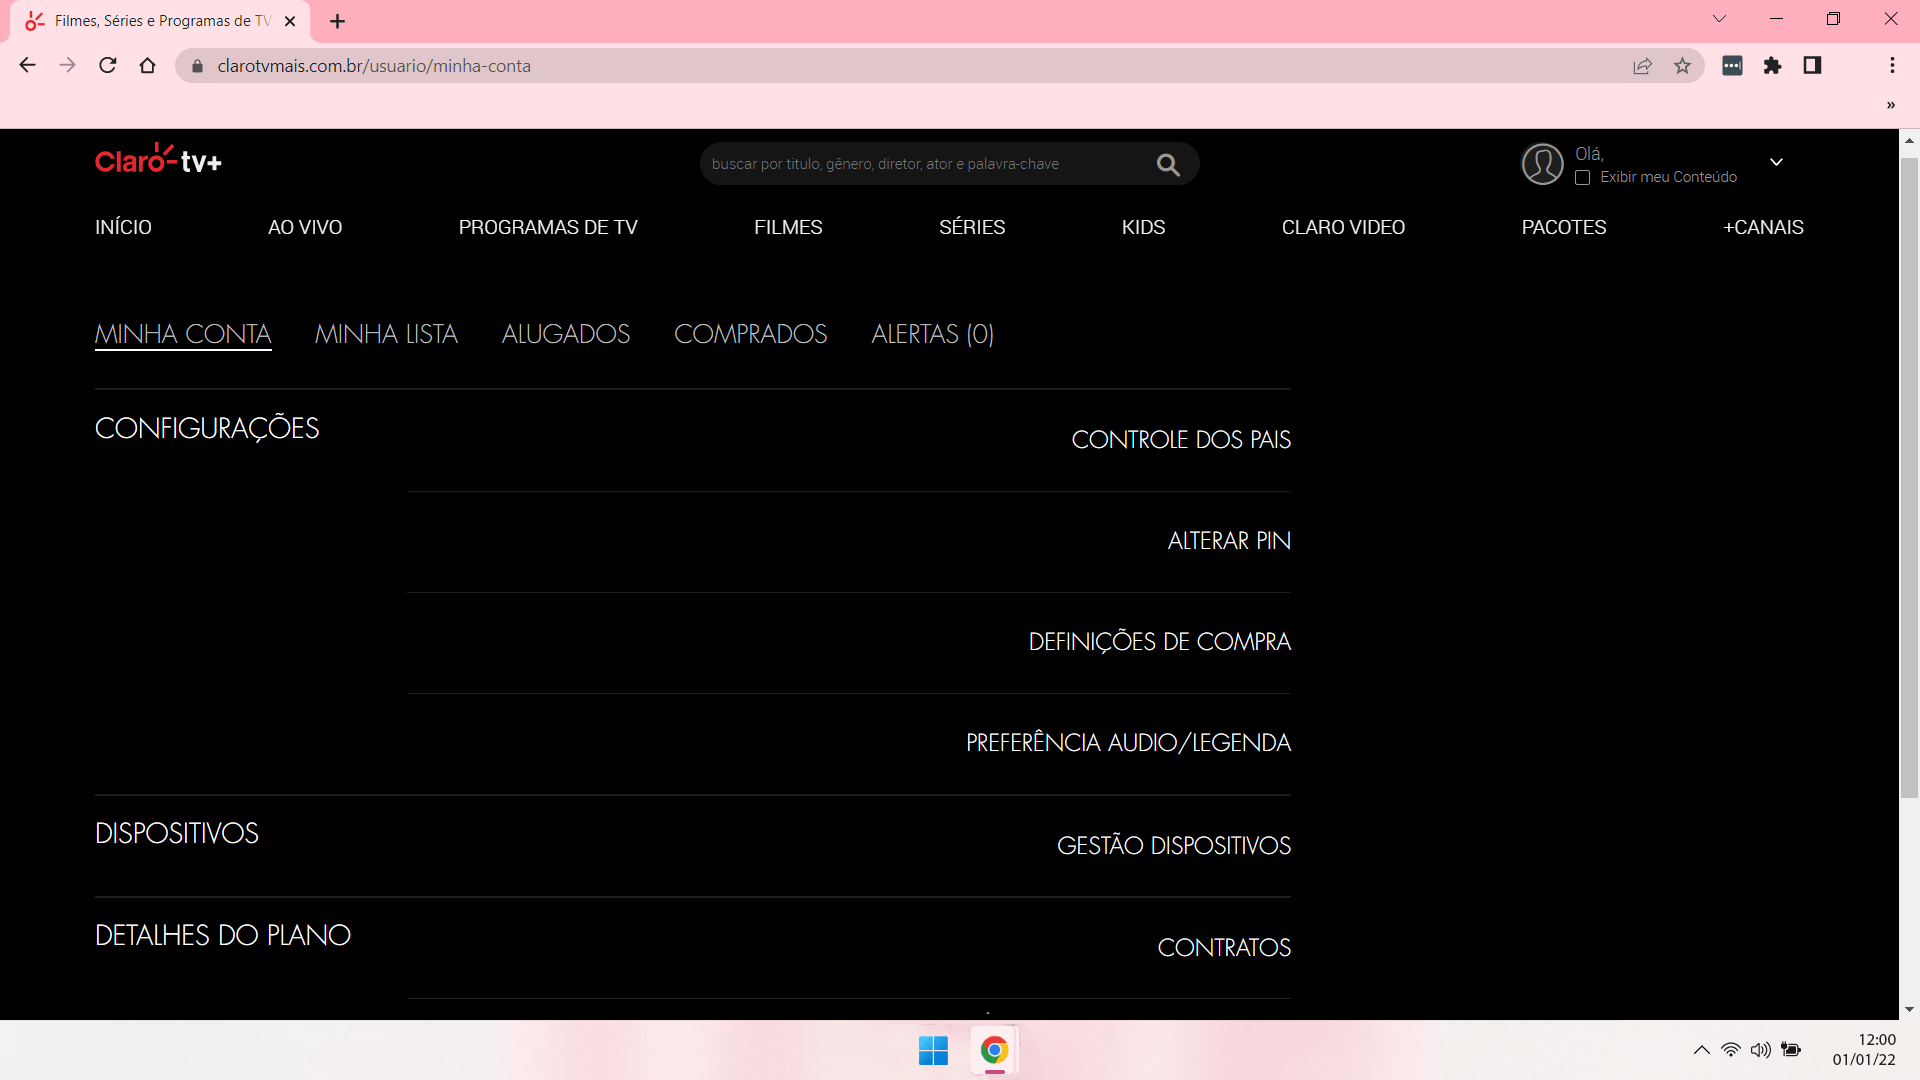Reload the page
1920x1080 pixels.
point(108,66)
